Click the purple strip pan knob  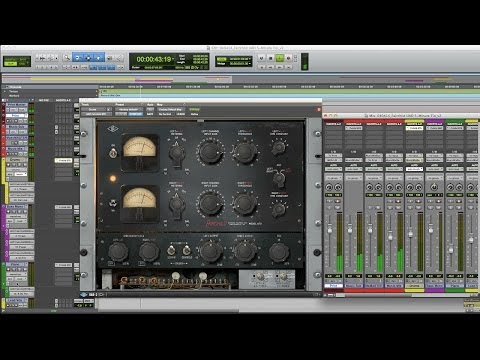434,187
